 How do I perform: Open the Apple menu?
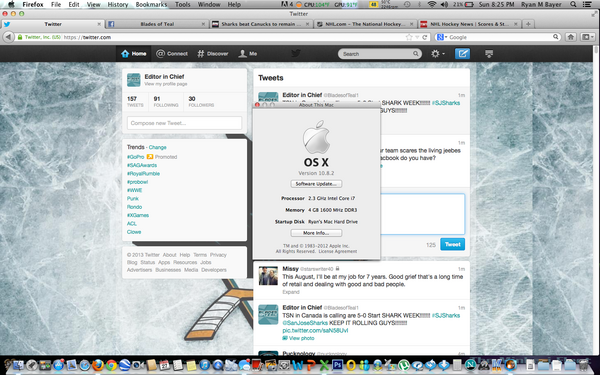[x=11, y=5]
